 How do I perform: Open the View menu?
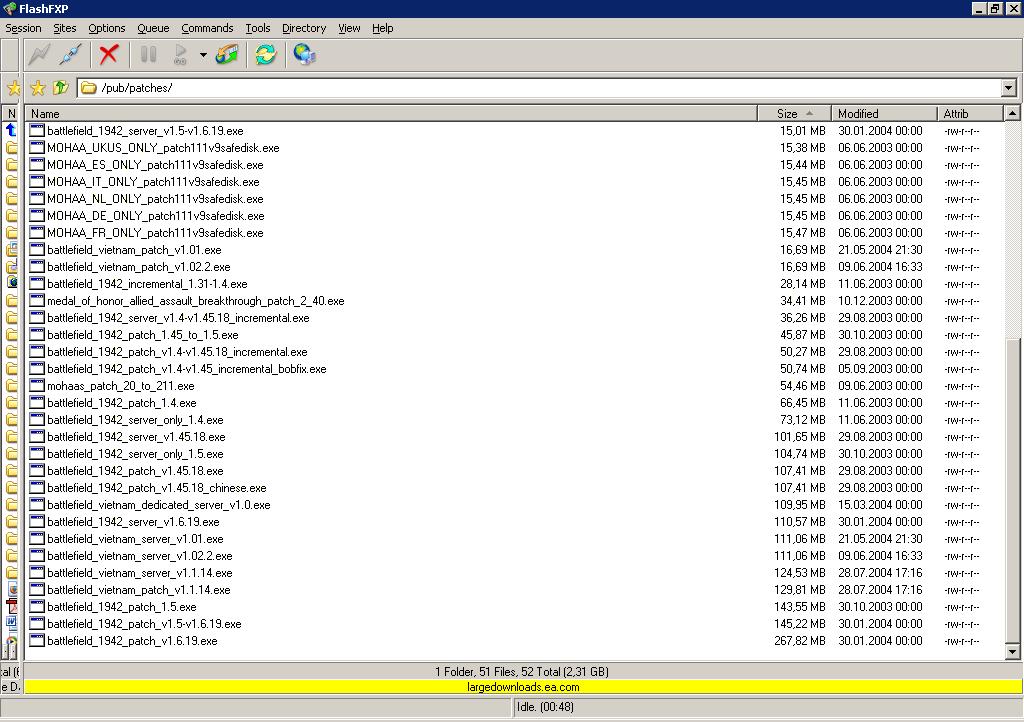349,28
